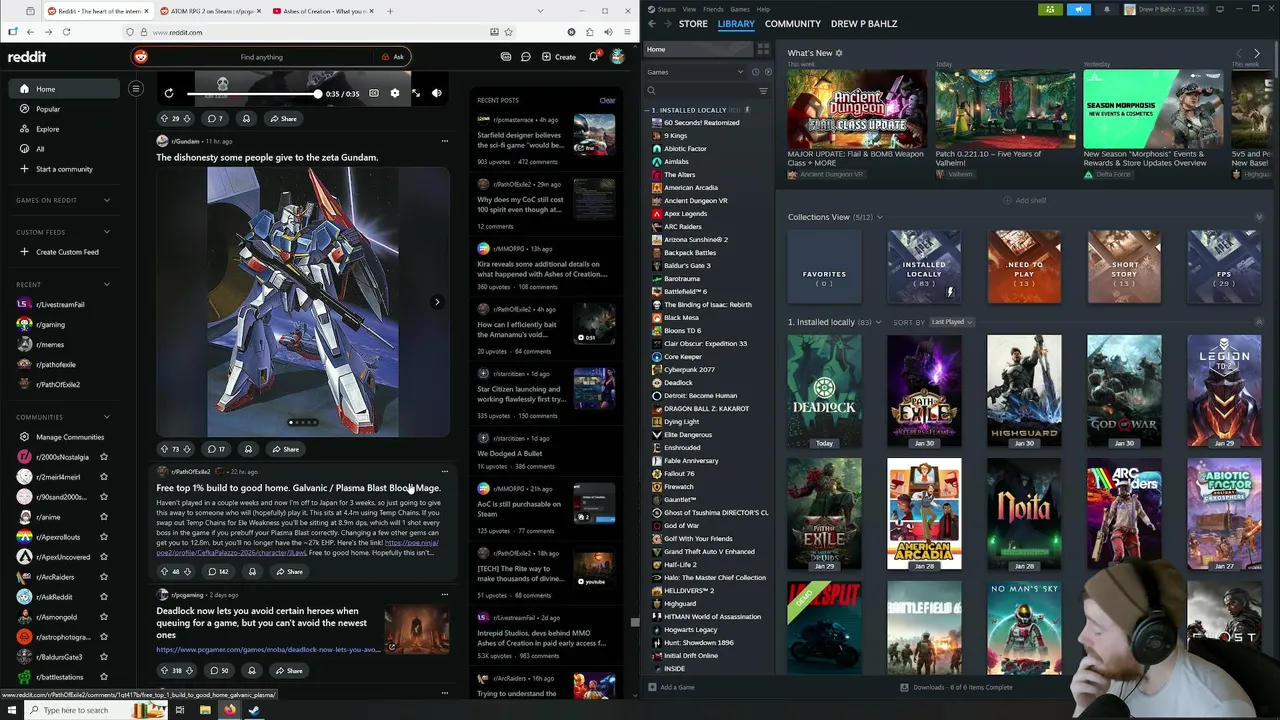Share the Galvanic Plasma Blast build post
The height and width of the screenshot is (720, 1280).
click(x=289, y=572)
